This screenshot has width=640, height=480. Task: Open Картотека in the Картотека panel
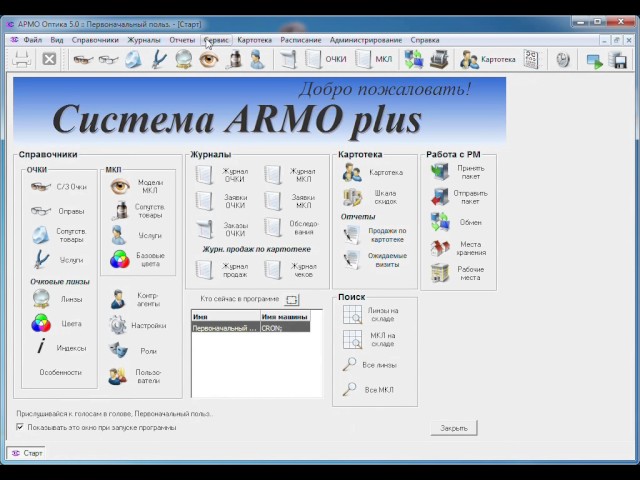pyautogui.click(x=372, y=172)
